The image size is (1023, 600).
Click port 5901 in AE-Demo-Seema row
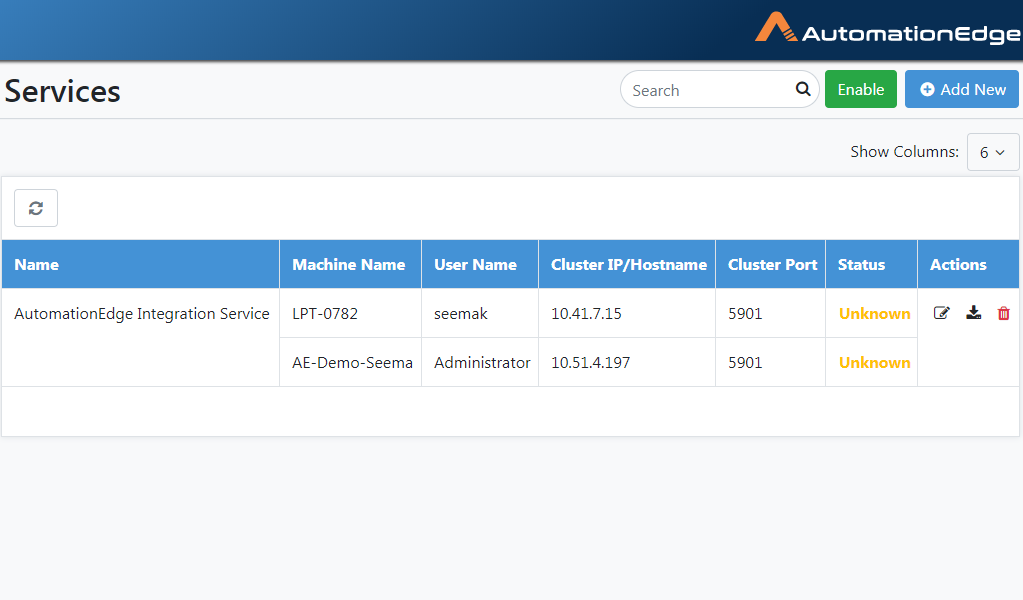[x=745, y=363]
